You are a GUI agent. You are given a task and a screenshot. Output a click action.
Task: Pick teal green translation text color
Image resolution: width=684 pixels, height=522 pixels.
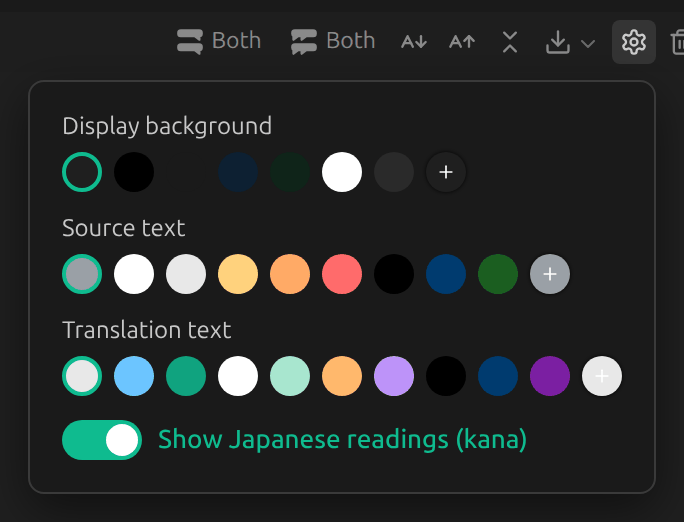[186, 376]
